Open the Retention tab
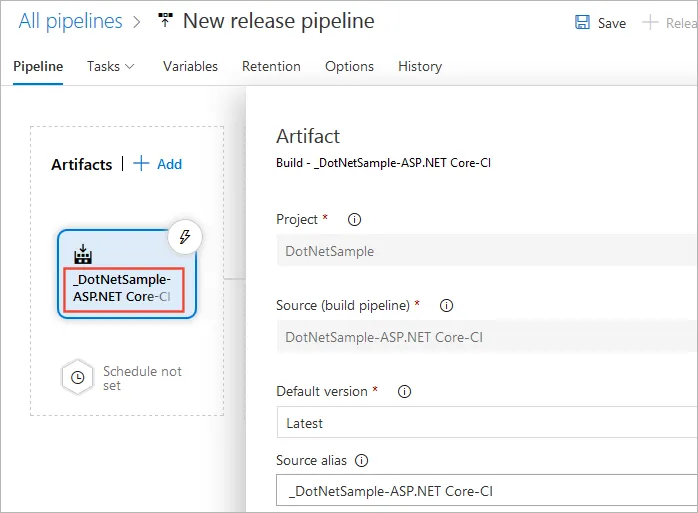 pos(271,67)
